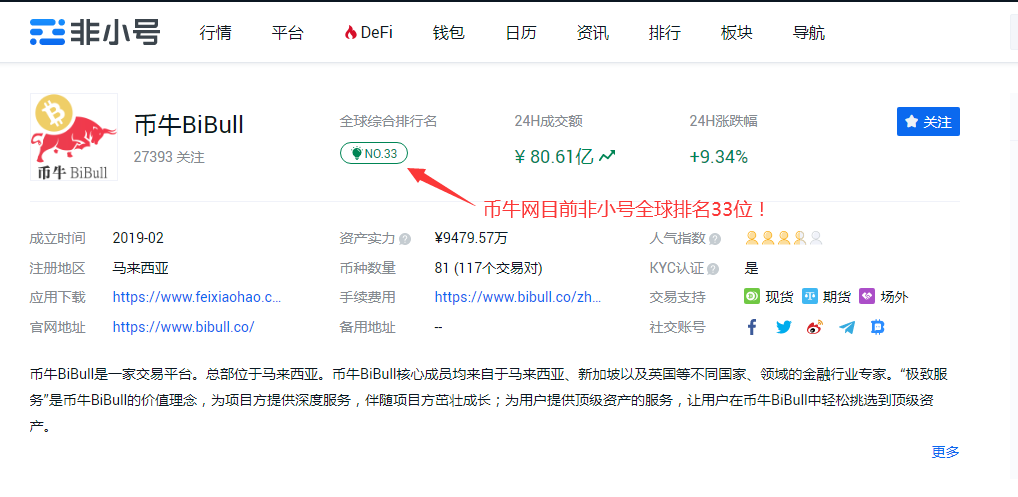Image resolution: width=1018 pixels, height=497 pixels.
Task: Click the help icon next to 人气指数
Action: [x=715, y=239]
